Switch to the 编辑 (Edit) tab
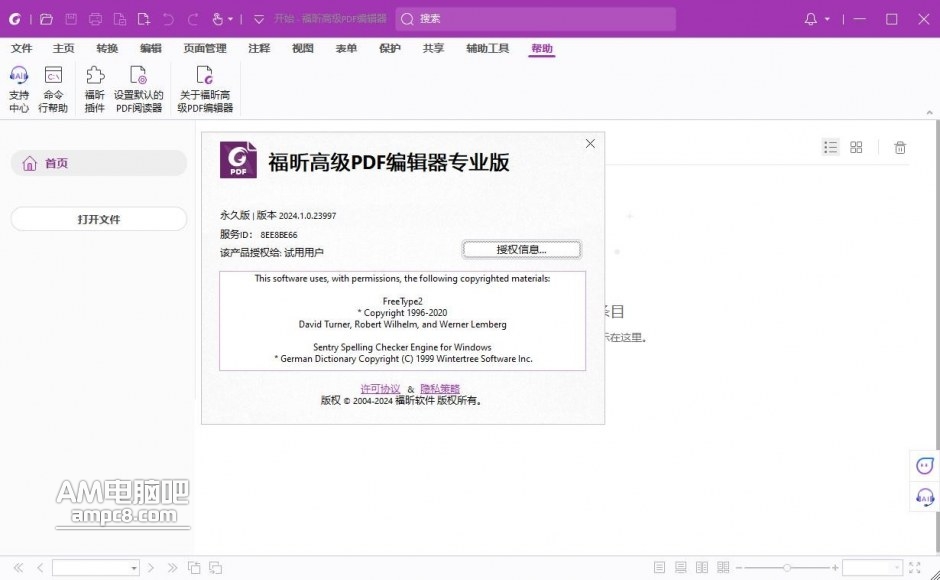 [x=150, y=49]
